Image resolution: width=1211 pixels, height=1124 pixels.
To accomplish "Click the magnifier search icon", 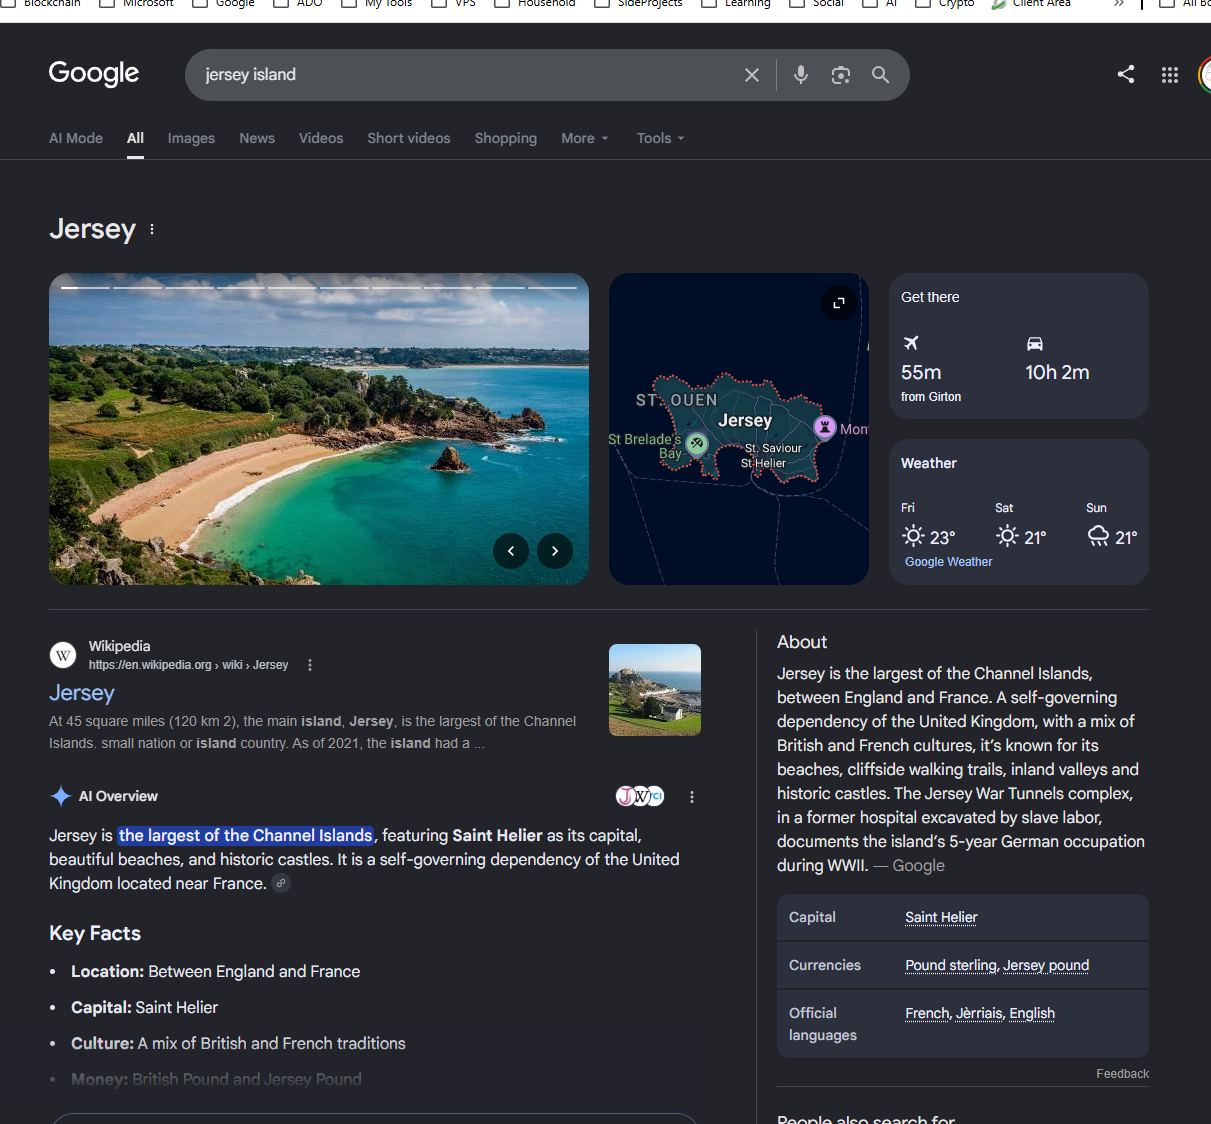I will point(880,75).
